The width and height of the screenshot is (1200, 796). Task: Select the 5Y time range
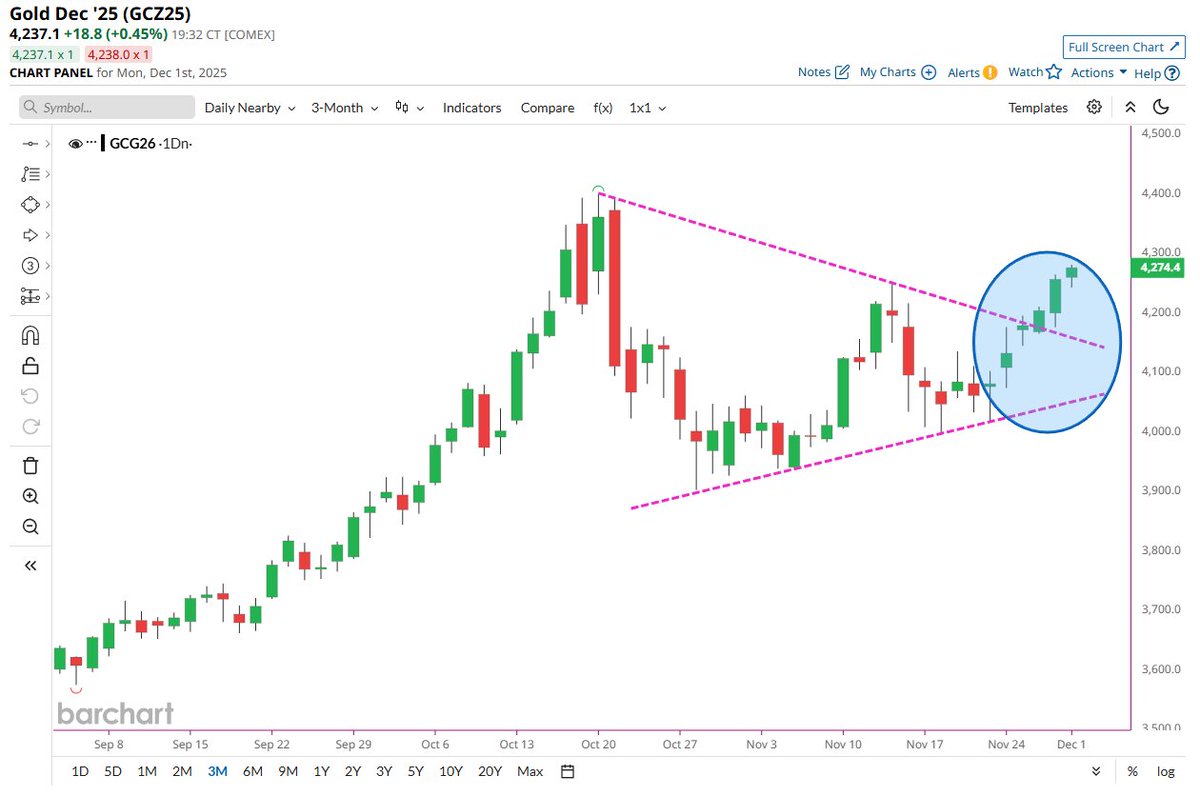[415, 771]
